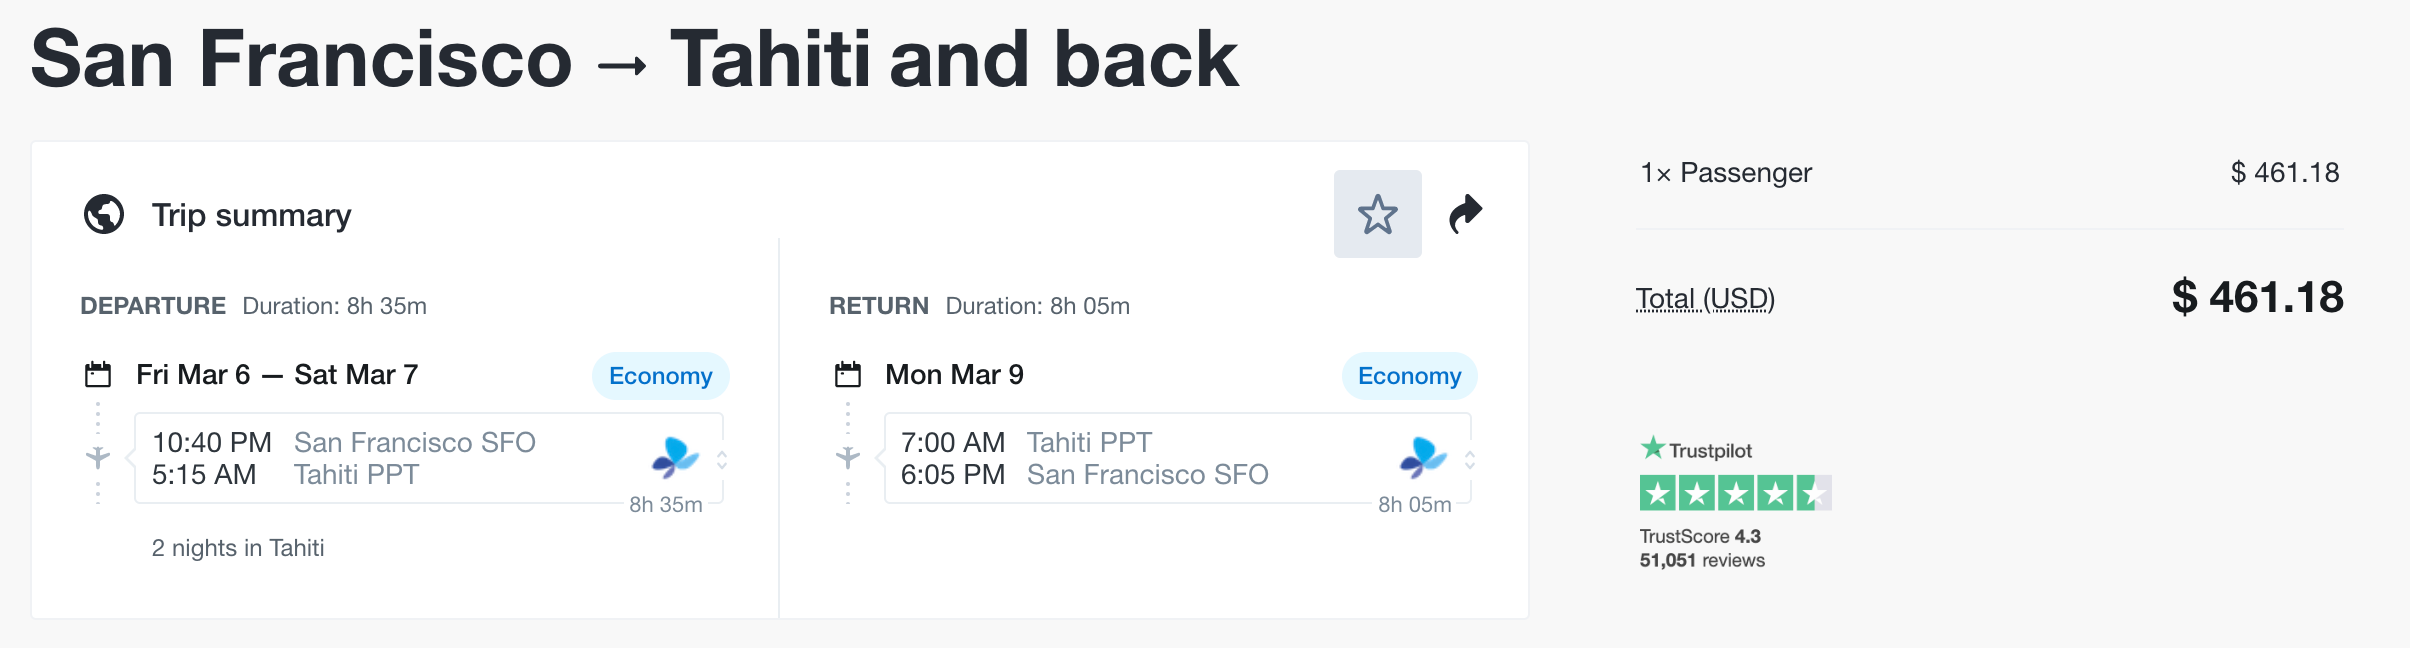
Task: Click the globe icon beside Trip summary
Action: coord(104,214)
